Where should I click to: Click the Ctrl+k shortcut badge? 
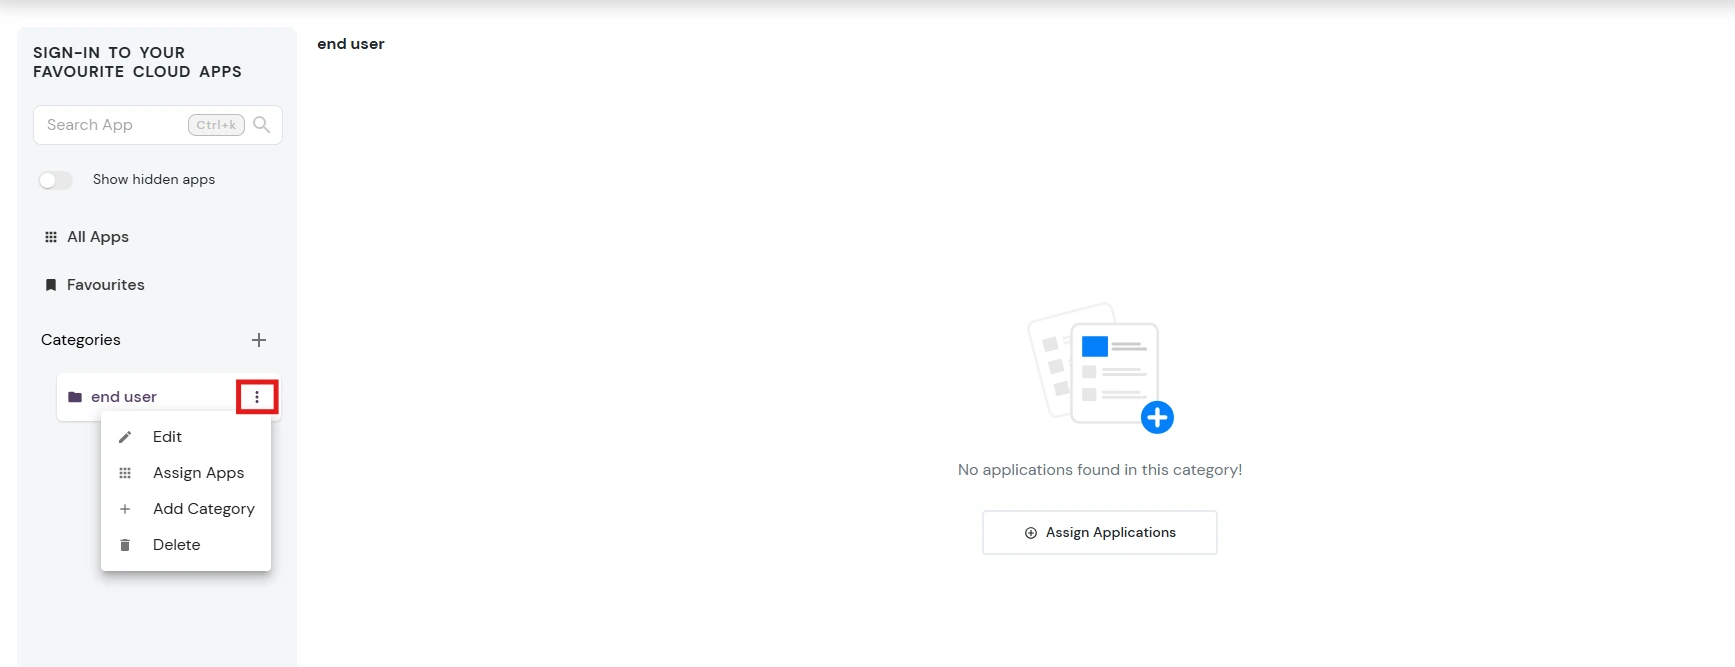point(216,125)
